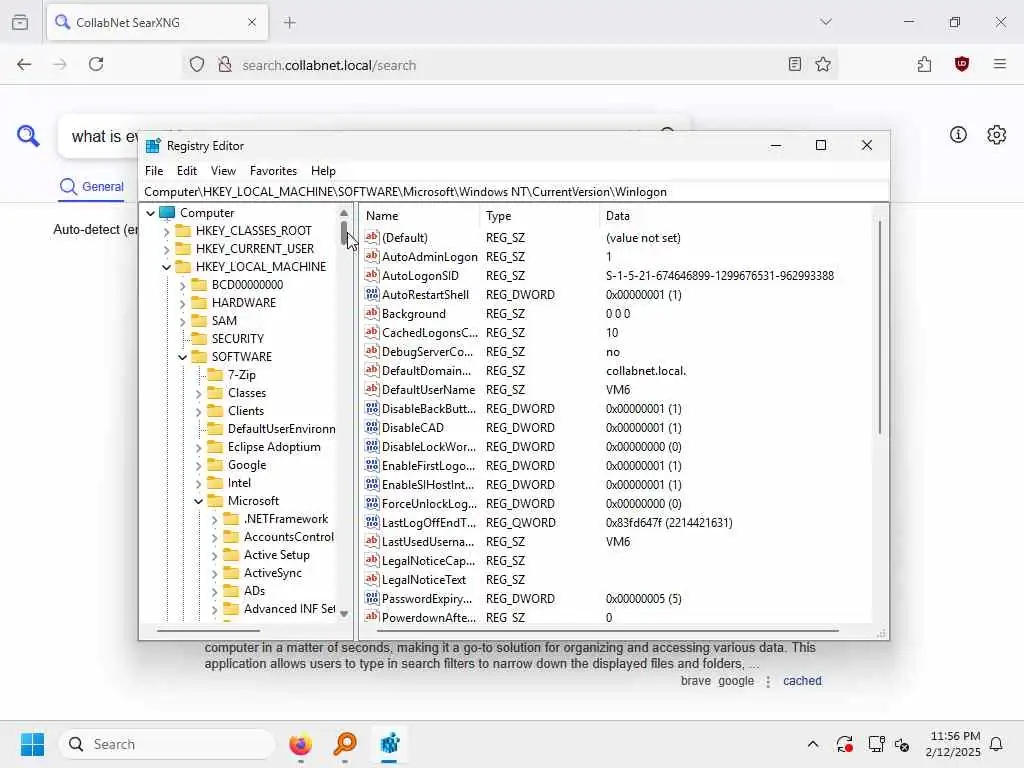The image size is (1024, 768).
Task: Bookmark this page with star icon
Action: click(823, 64)
